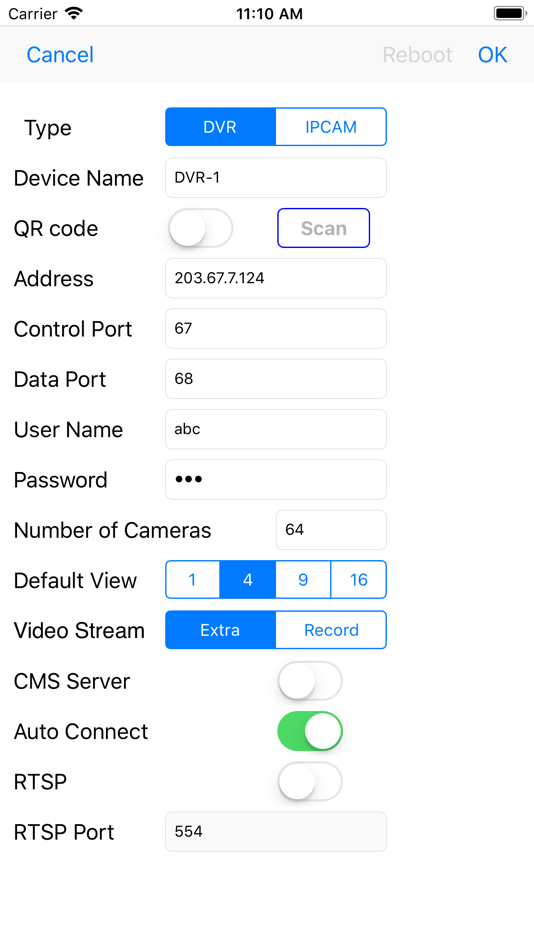Tap the 11:10 AM clock
Screen dimensions: 534x950
269,13
